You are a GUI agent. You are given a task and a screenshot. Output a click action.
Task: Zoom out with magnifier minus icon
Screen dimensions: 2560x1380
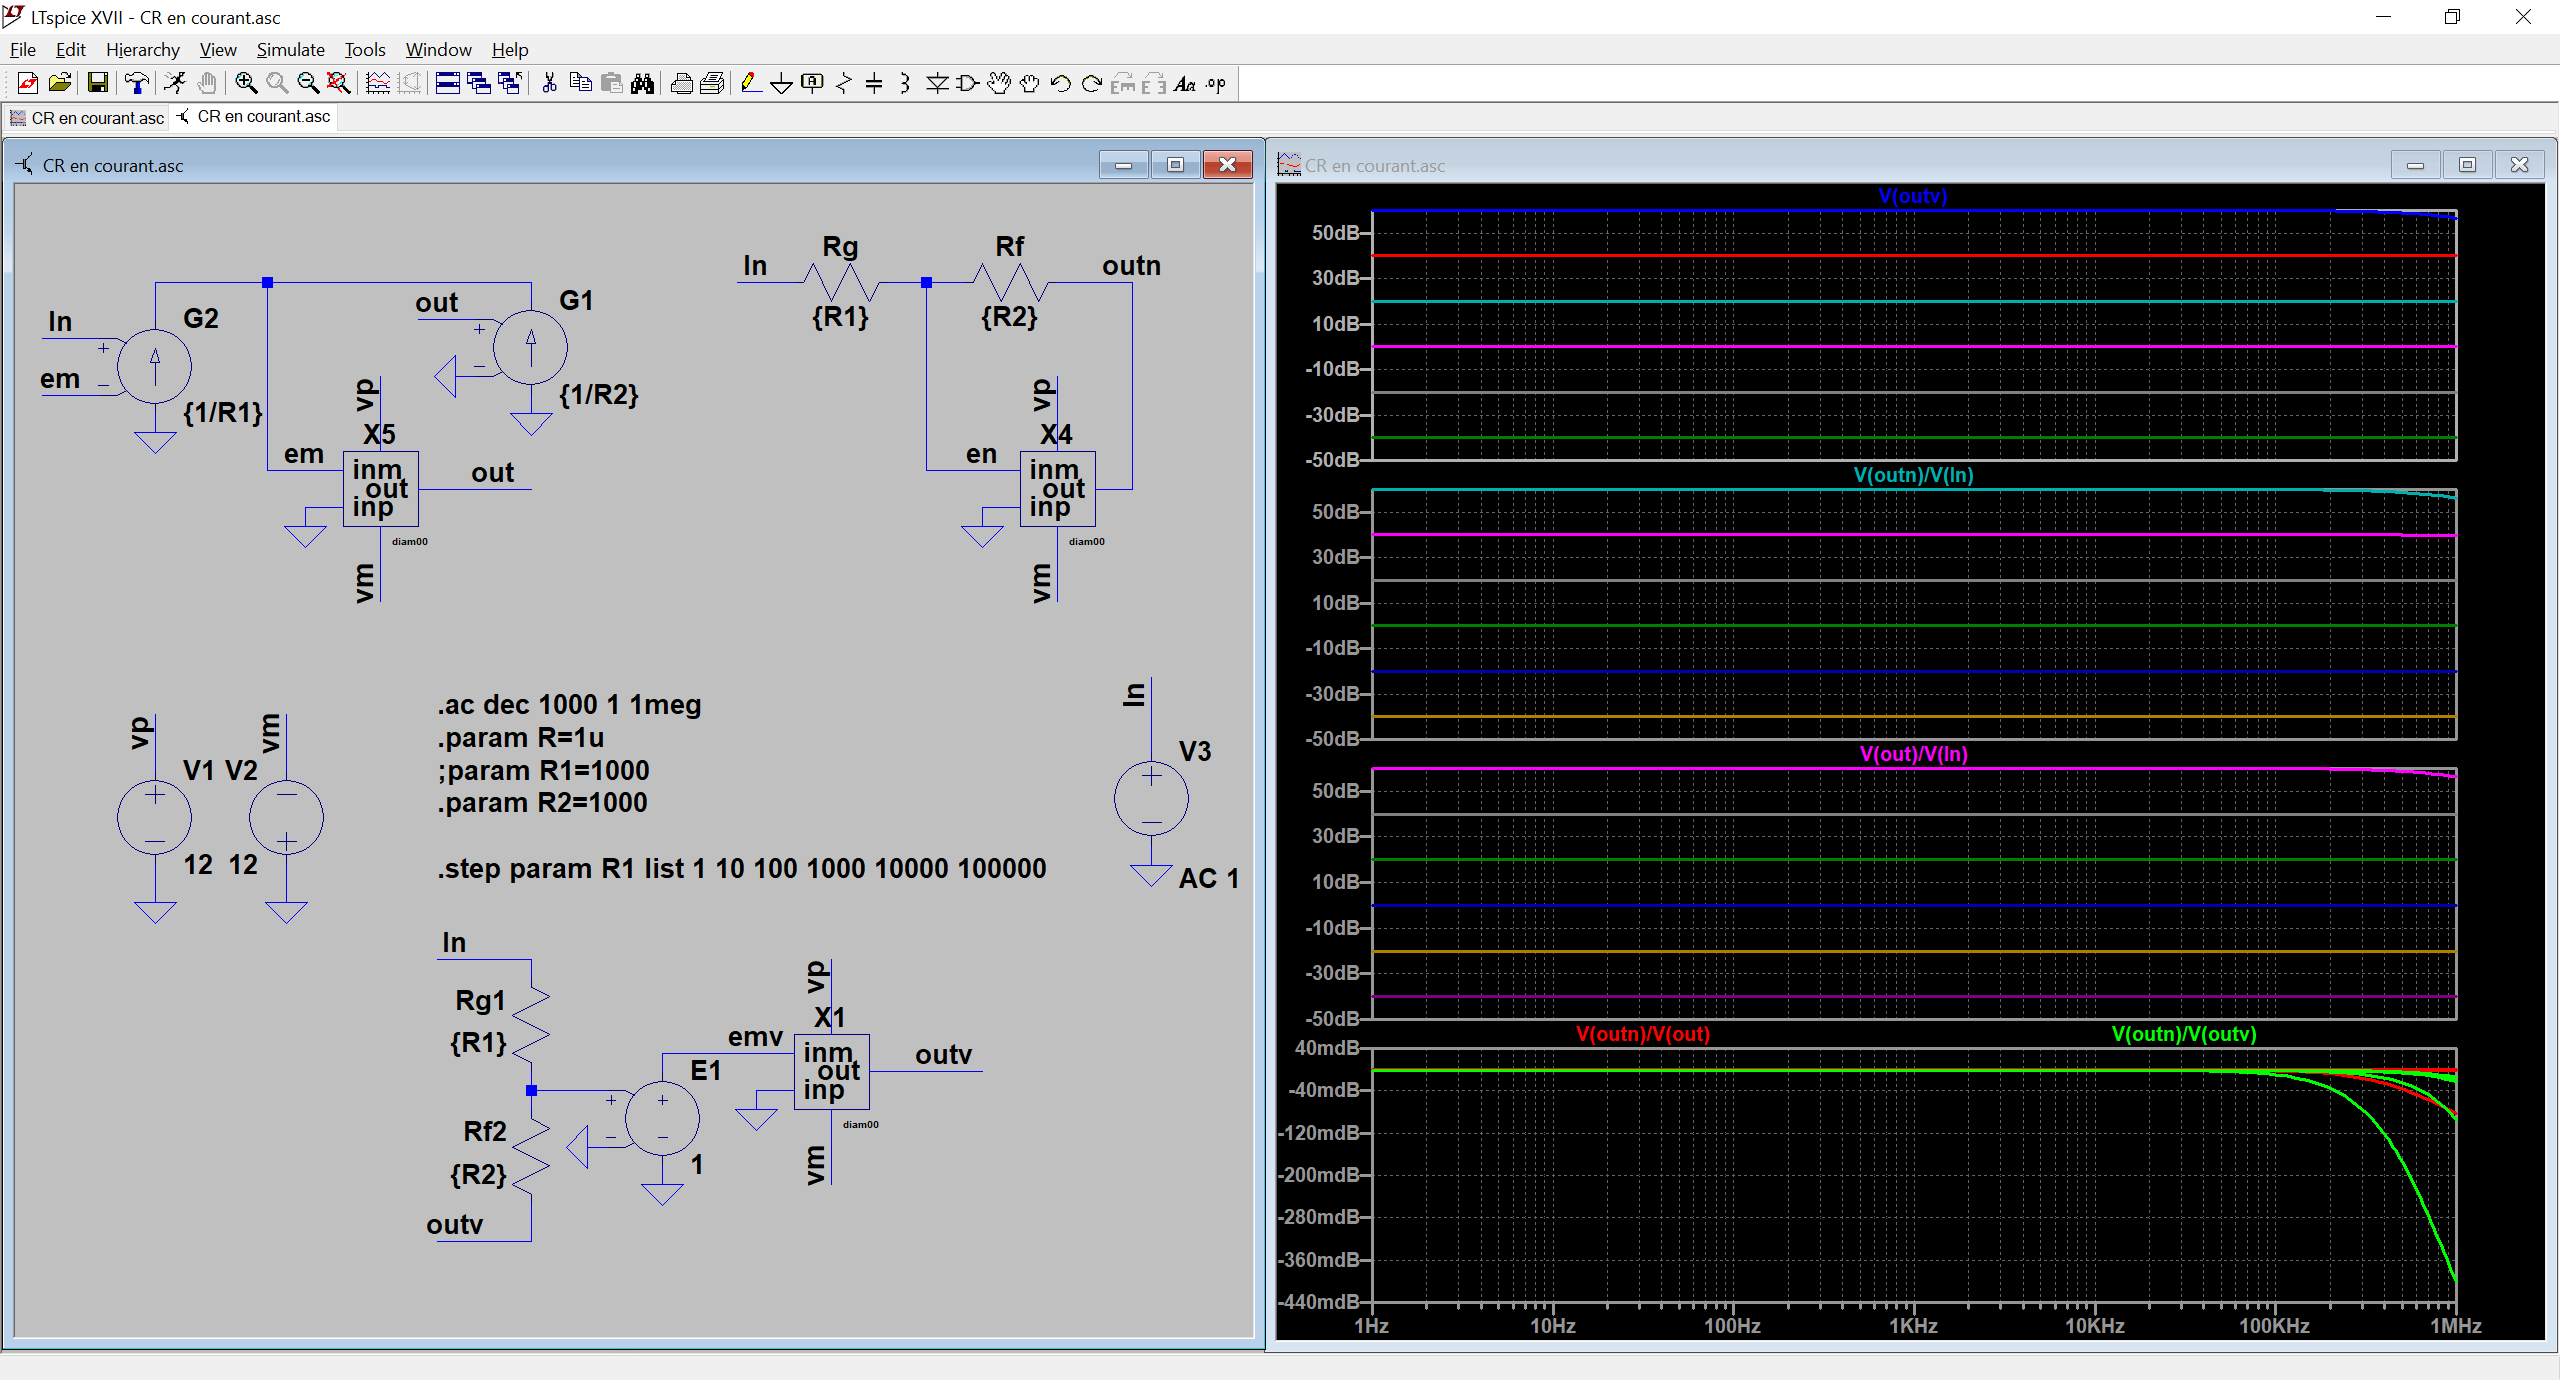click(x=308, y=84)
